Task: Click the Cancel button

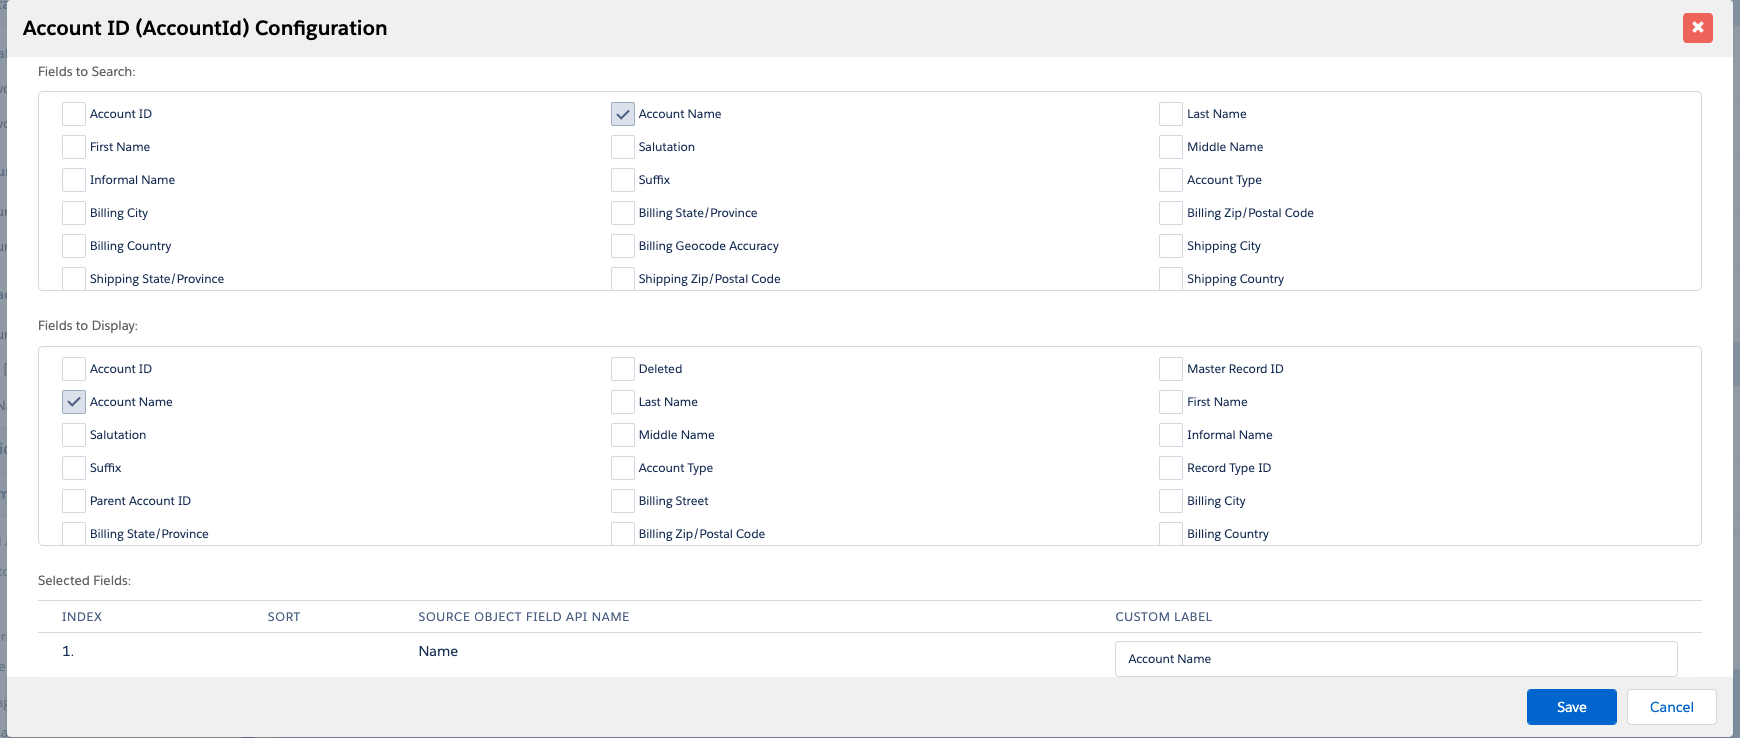Action: pos(1671,707)
